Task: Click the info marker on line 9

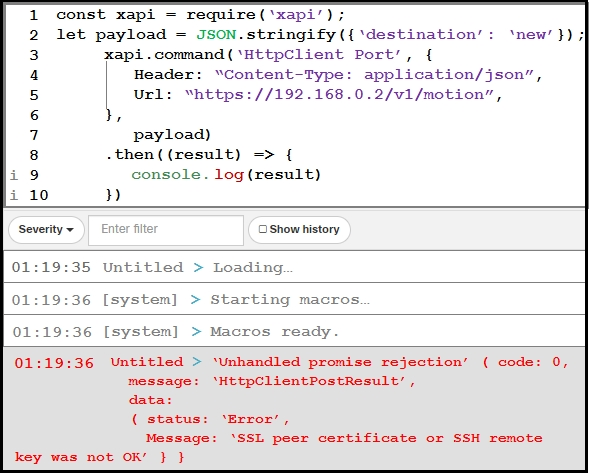Action: (x=14, y=175)
